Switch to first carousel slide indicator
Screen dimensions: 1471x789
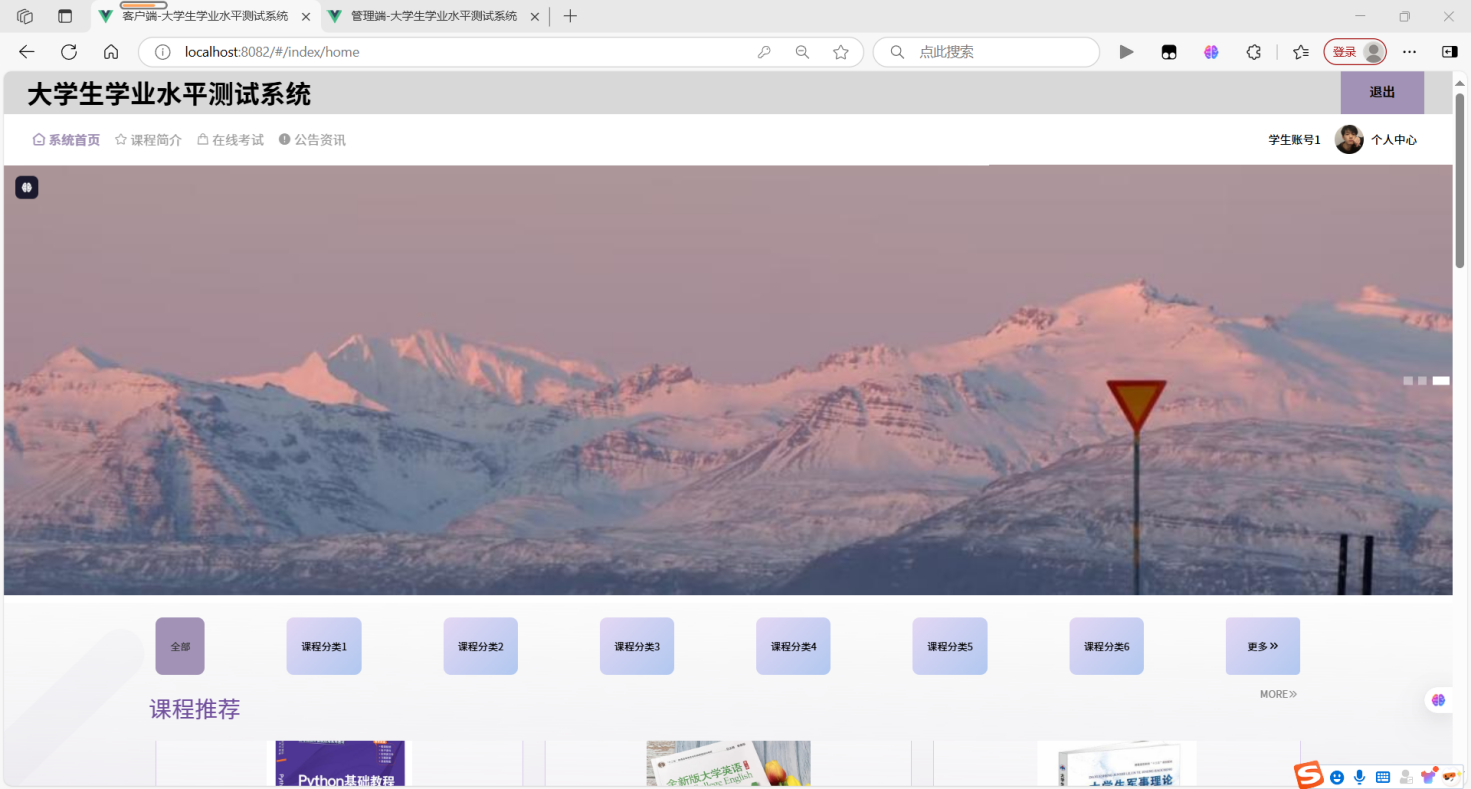tap(1408, 381)
